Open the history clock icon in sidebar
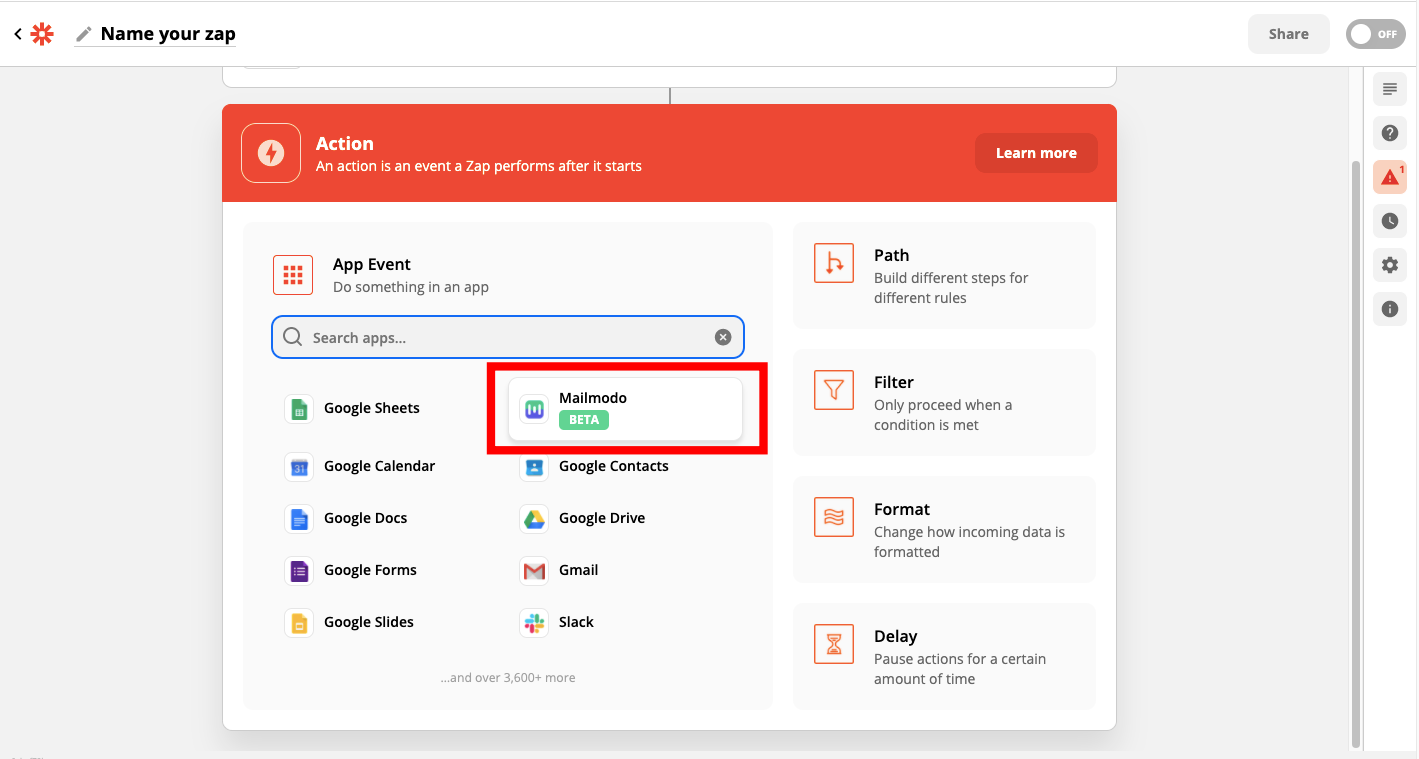The image size is (1419, 759). point(1389,221)
